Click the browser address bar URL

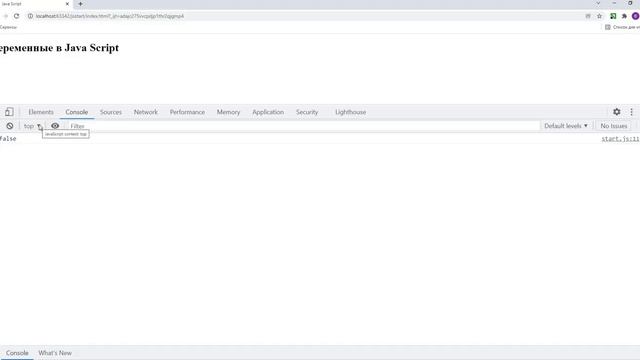(110, 16)
